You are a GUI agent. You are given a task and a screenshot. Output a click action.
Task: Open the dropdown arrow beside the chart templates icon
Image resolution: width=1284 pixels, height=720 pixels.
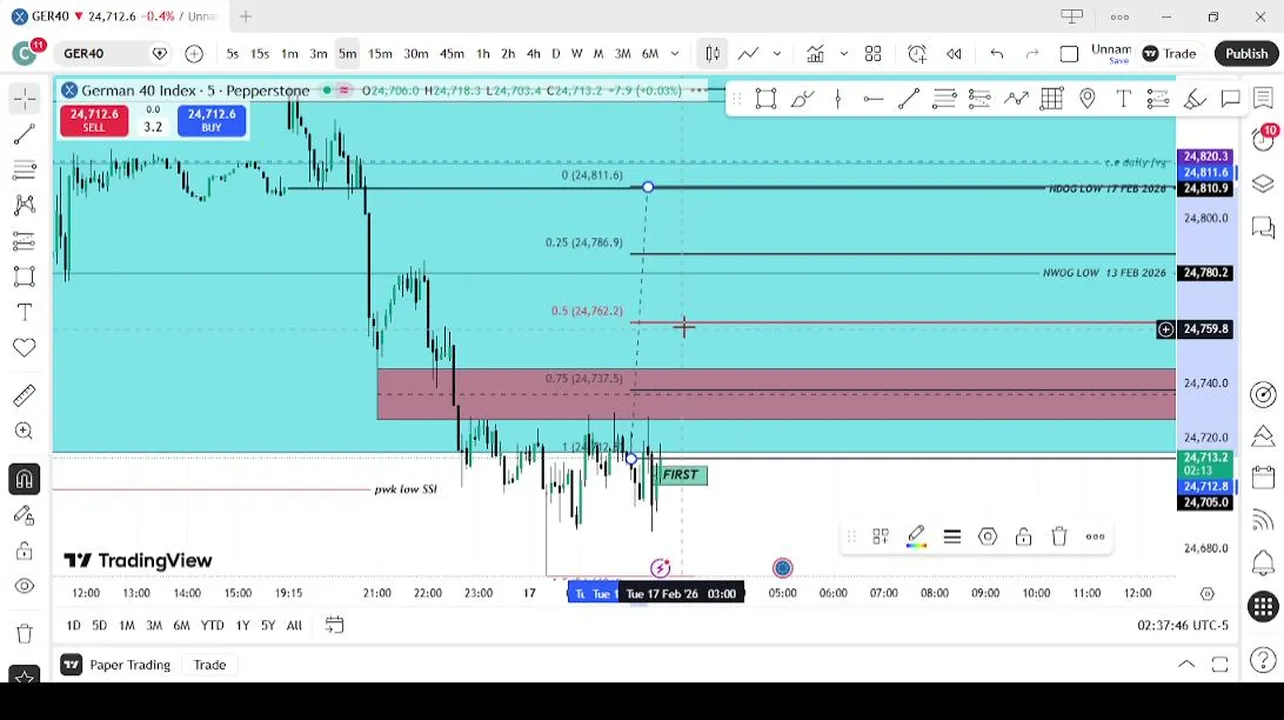[x=843, y=53]
